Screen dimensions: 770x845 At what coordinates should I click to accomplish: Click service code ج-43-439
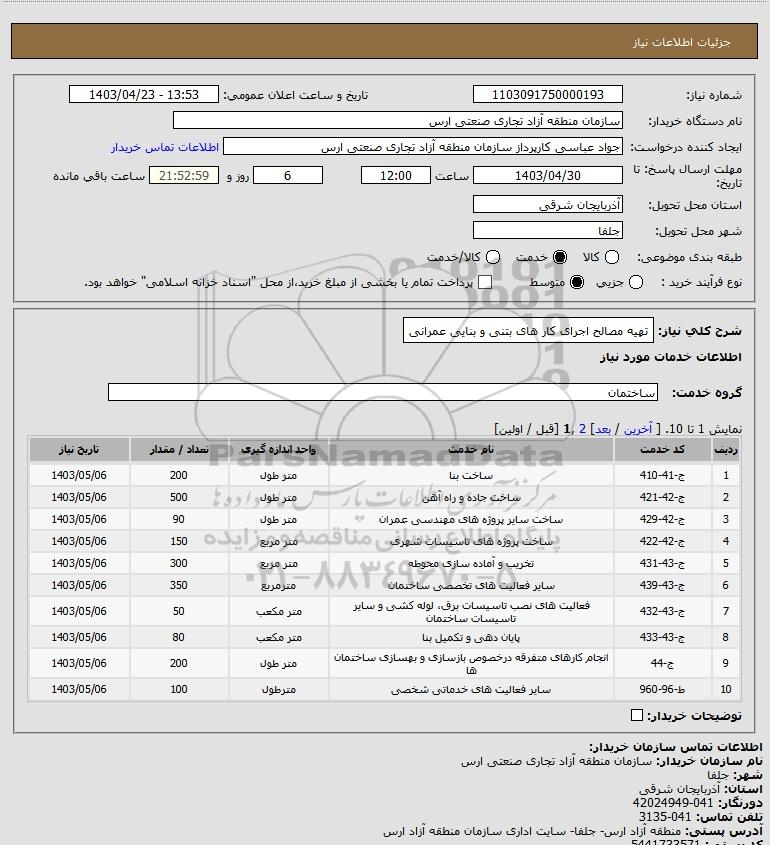tap(662, 585)
